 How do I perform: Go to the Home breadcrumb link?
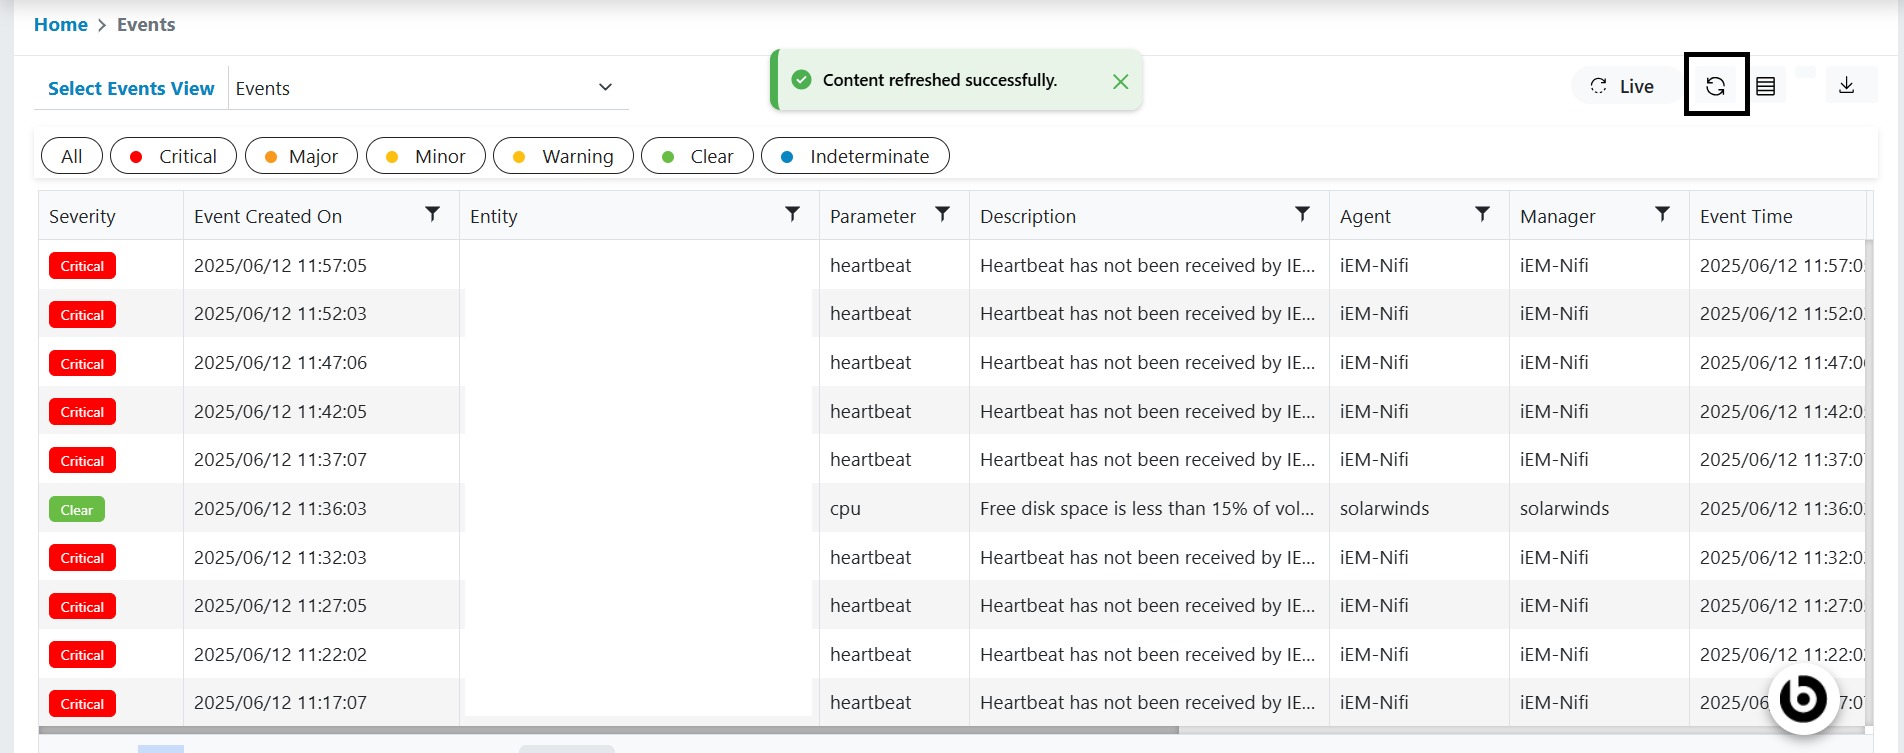point(61,25)
